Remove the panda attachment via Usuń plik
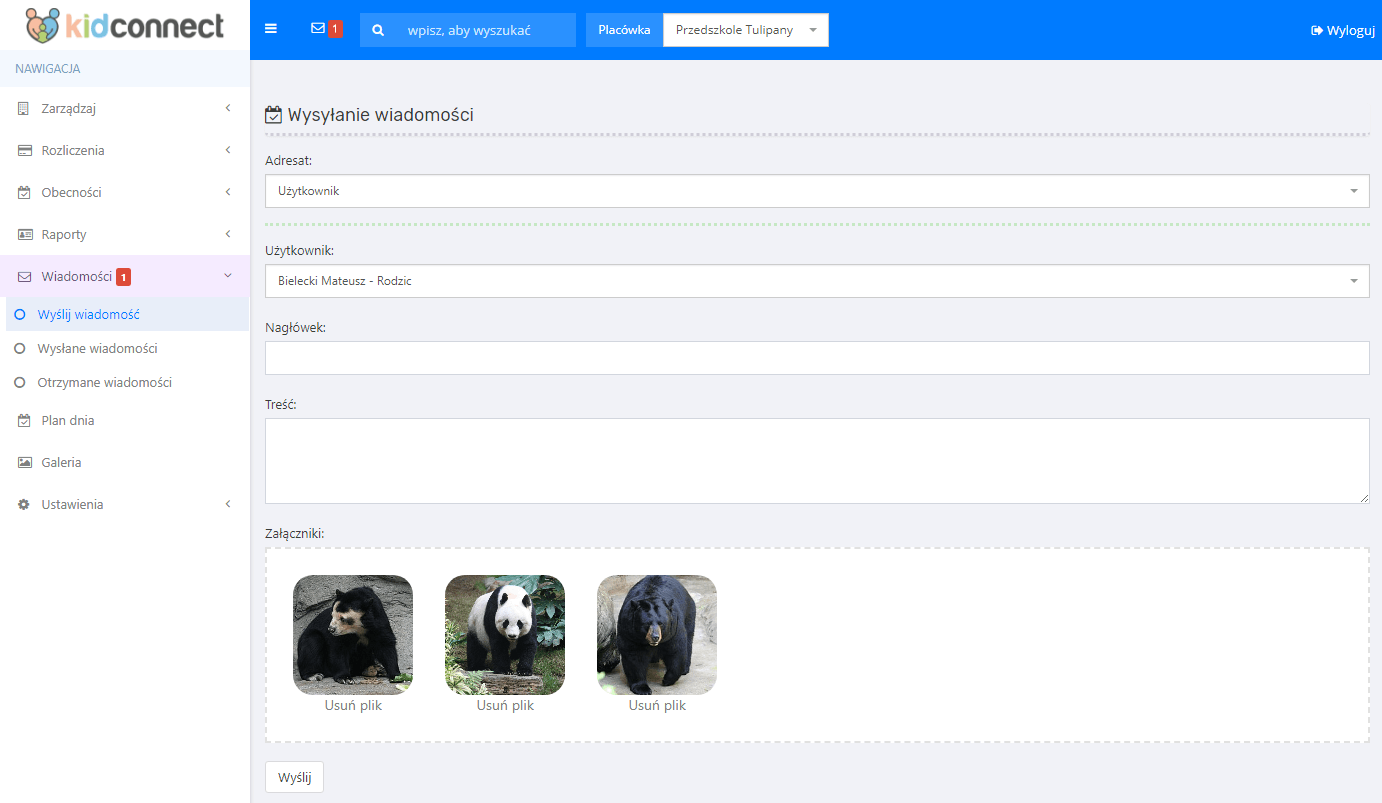 505,705
